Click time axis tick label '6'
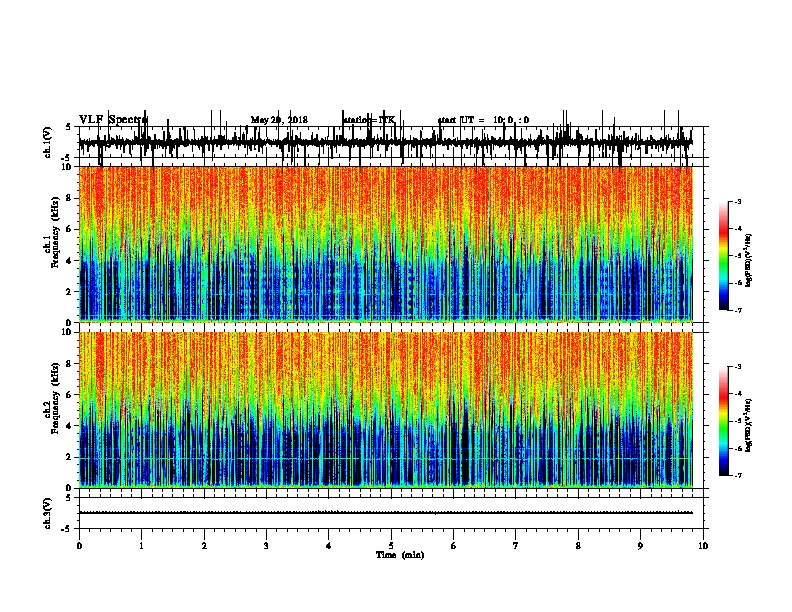The height and width of the screenshot is (612, 792). tap(454, 546)
